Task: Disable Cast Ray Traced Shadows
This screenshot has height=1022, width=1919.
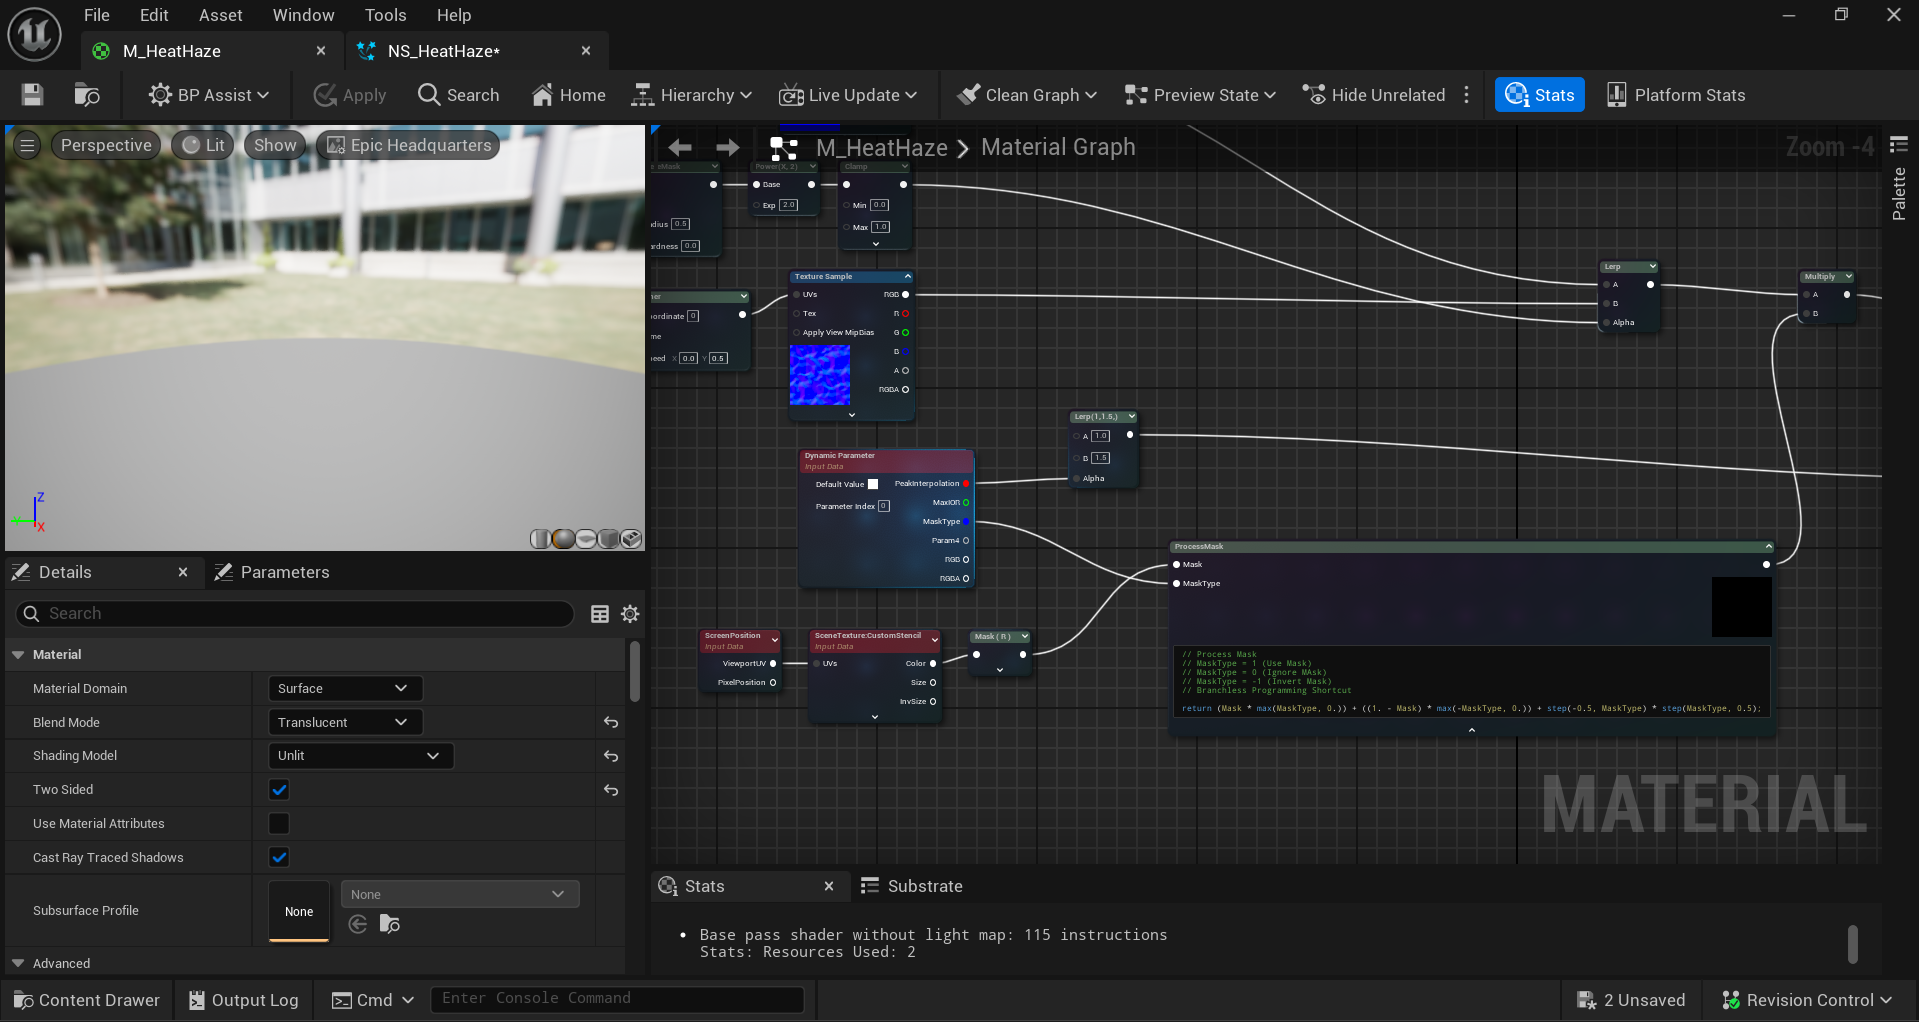Action: [278, 857]
